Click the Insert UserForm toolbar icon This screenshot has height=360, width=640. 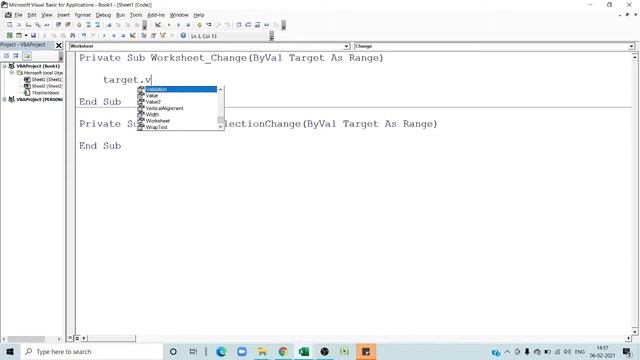tap(19, 36)
